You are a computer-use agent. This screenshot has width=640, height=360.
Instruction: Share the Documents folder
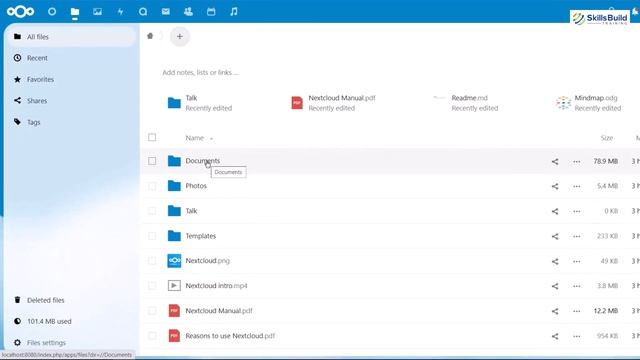(x=555, y=162)
